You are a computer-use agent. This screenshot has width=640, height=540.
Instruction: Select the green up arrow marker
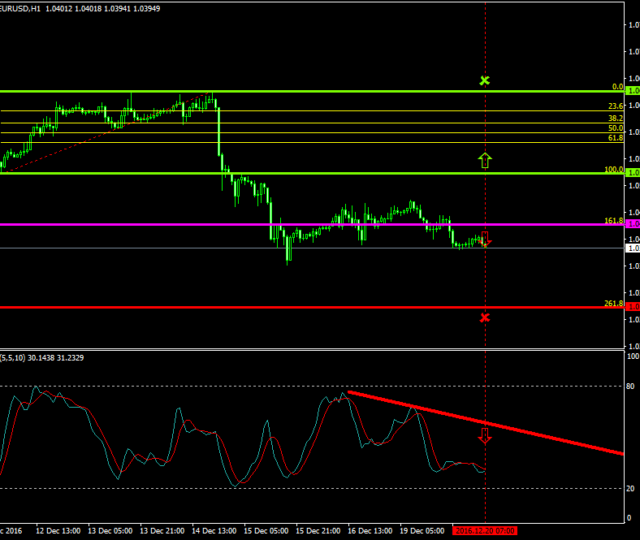pos(485,158)
